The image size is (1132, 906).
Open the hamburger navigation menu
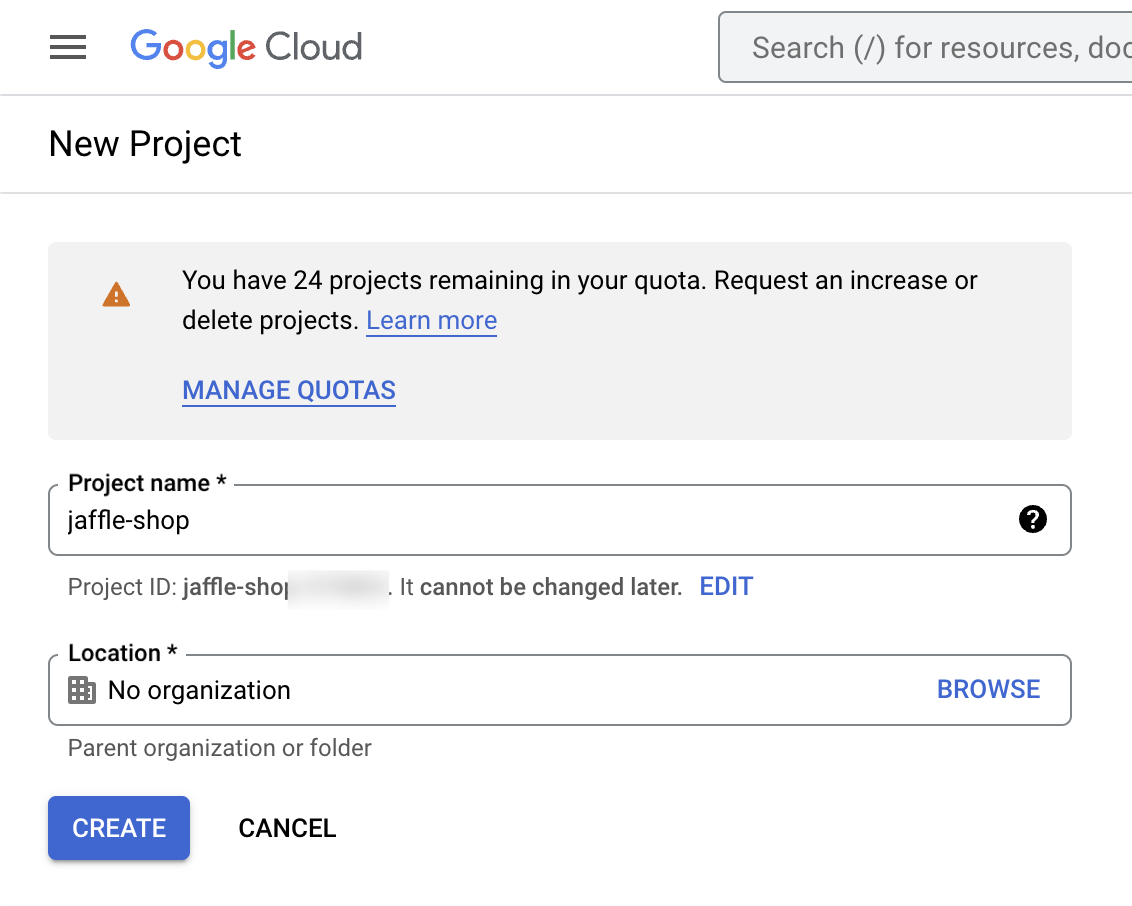(x=68, y=47)
